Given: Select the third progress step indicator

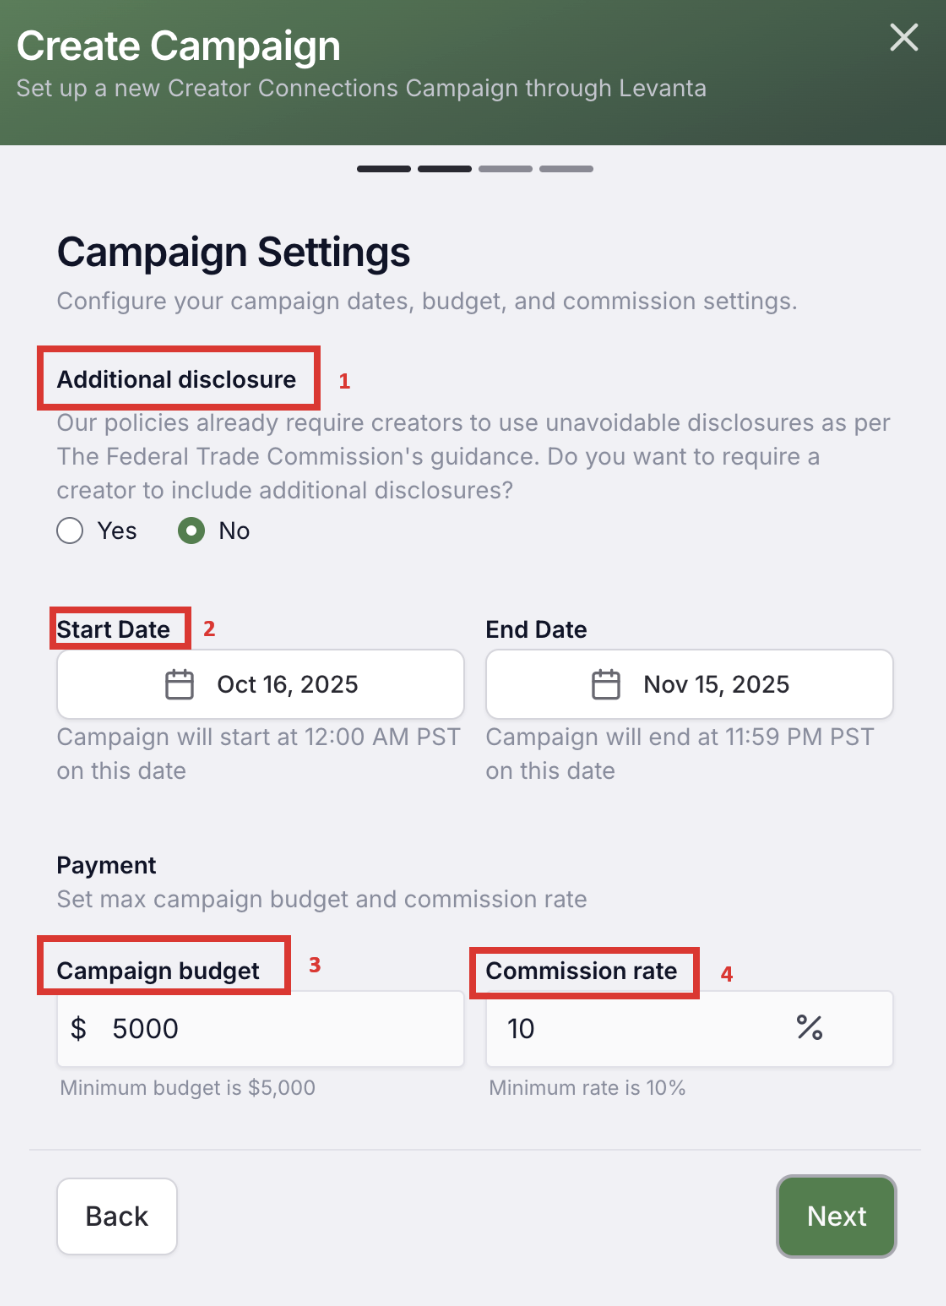Looking at the screenshot, I should 505,169.
